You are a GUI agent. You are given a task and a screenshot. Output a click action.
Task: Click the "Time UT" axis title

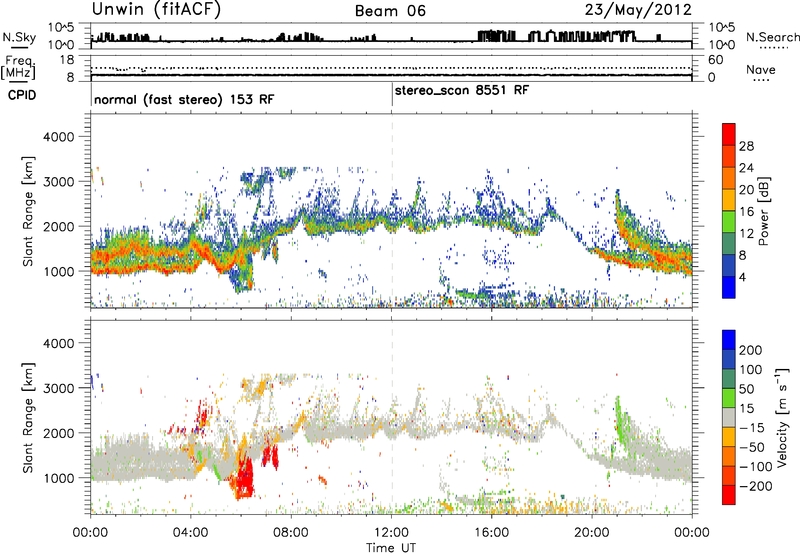coord(391,548)
